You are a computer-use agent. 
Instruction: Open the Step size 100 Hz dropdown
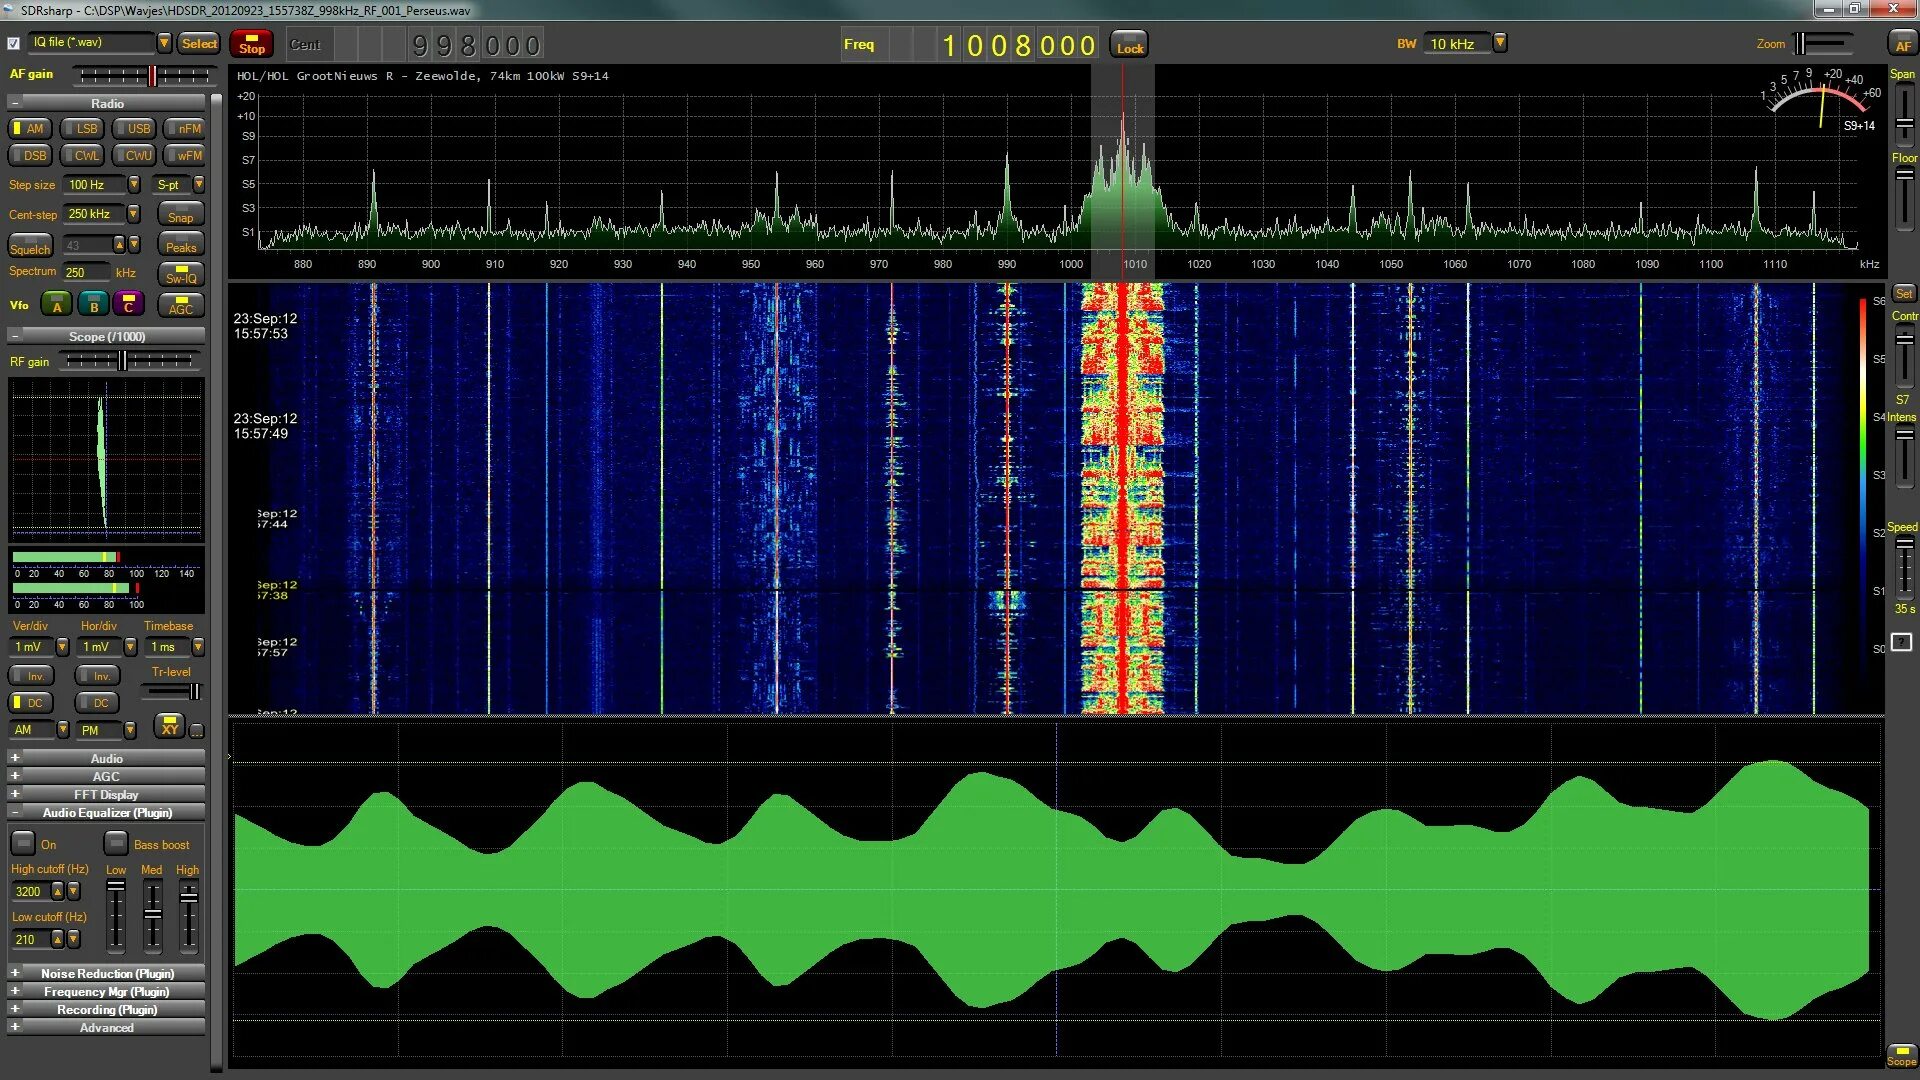[134, 185]
